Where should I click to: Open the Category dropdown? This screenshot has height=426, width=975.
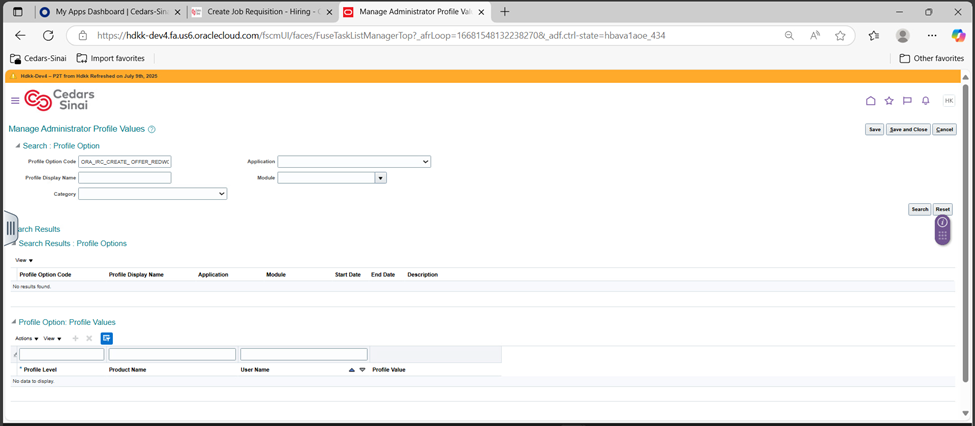[x=152, y=194]
